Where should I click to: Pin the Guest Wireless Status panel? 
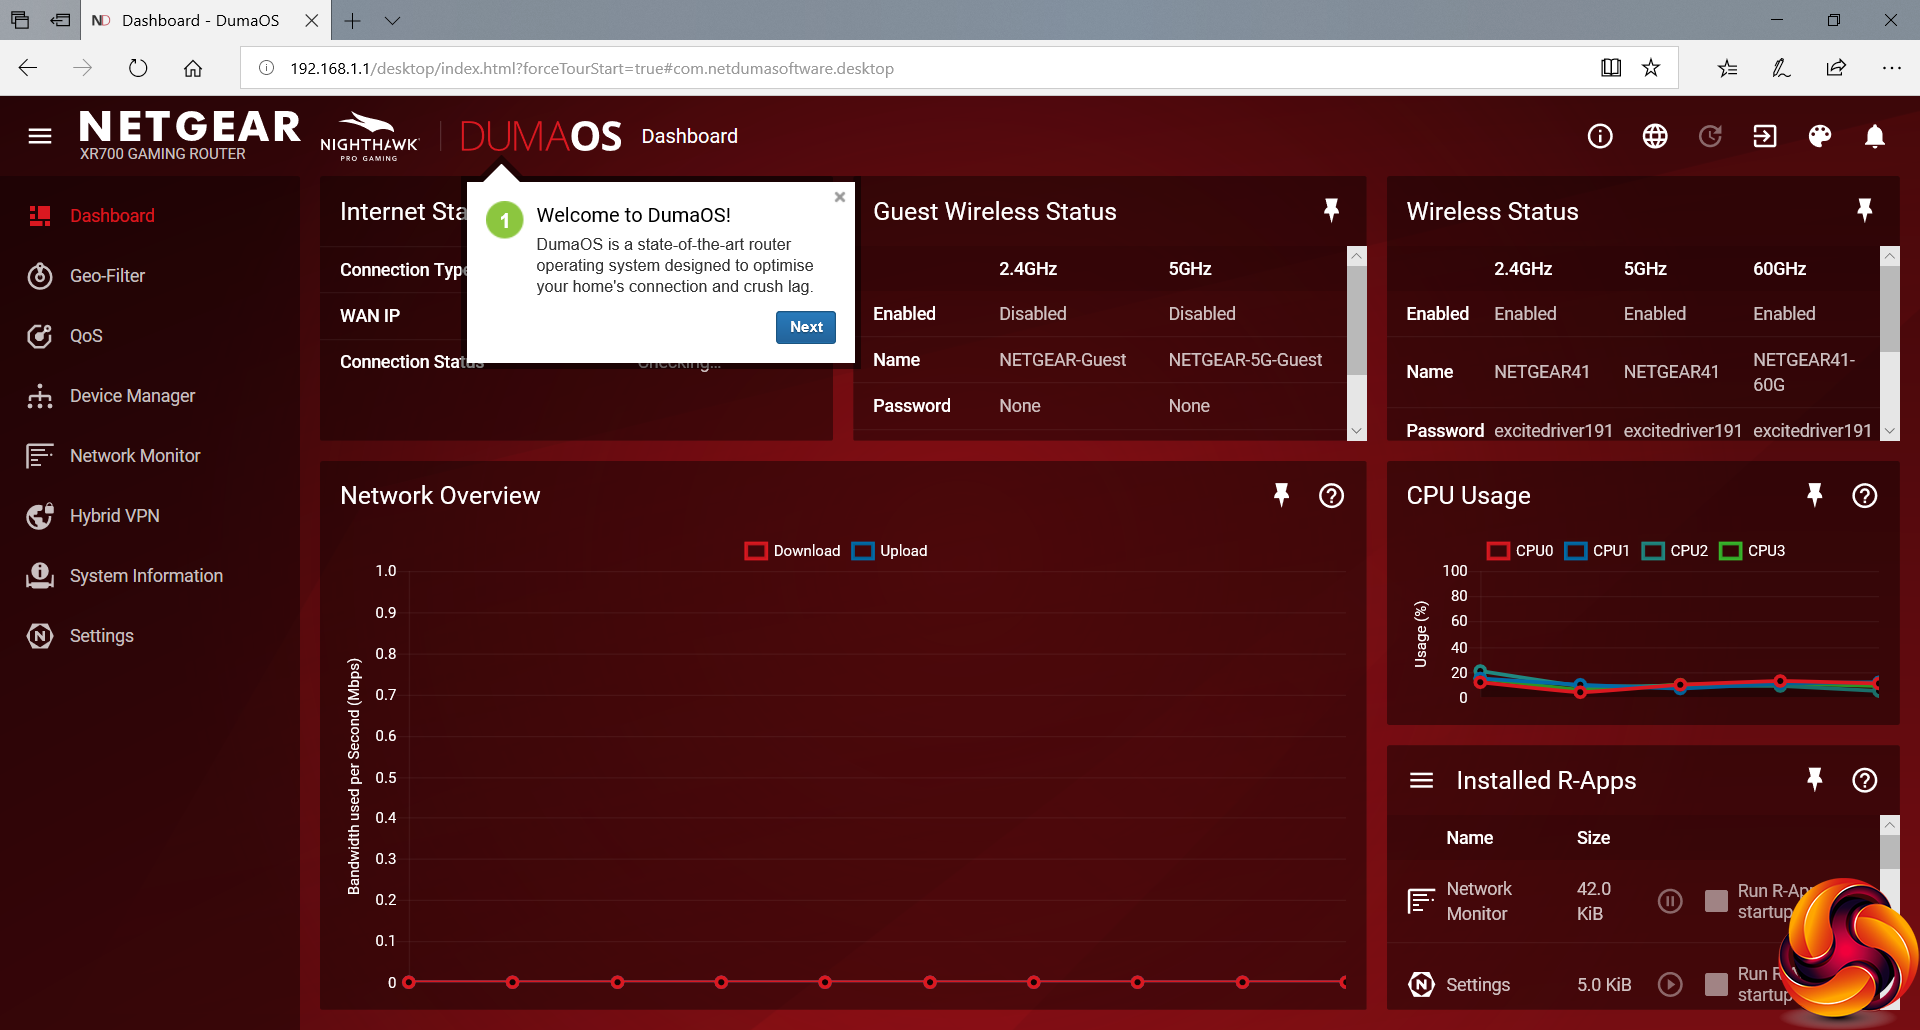pyautogui.click(x=1331, y=210)
